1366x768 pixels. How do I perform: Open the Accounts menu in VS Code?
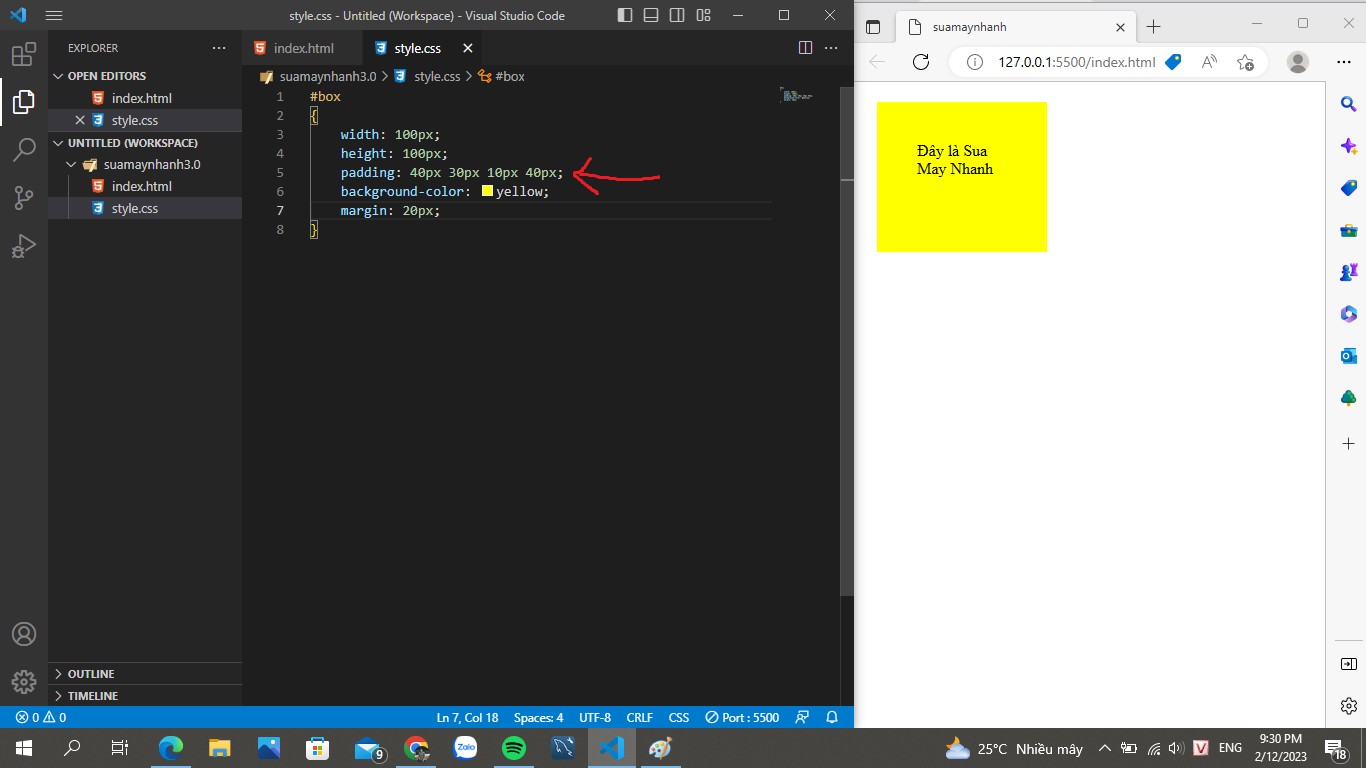(24, 634)
